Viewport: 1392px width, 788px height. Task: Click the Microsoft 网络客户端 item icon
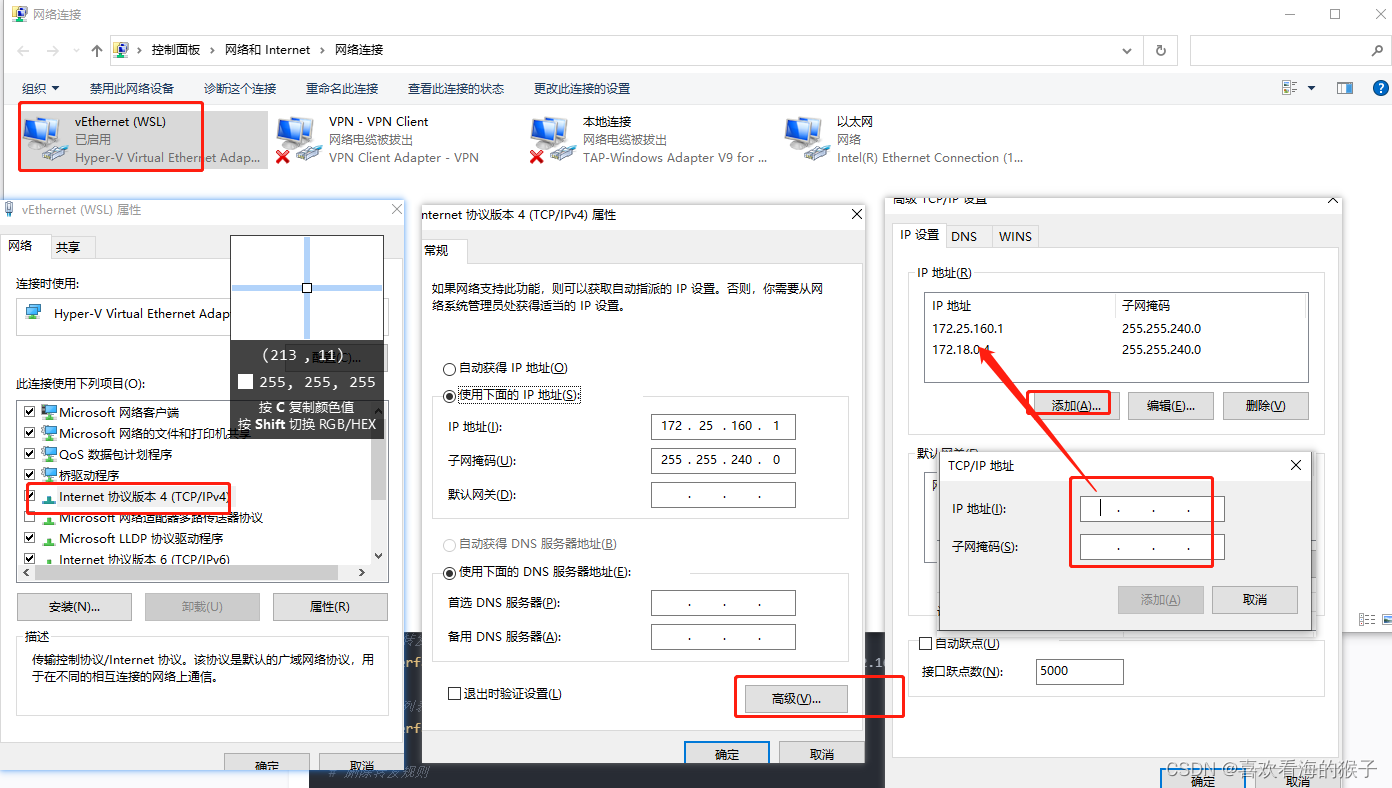49,412
